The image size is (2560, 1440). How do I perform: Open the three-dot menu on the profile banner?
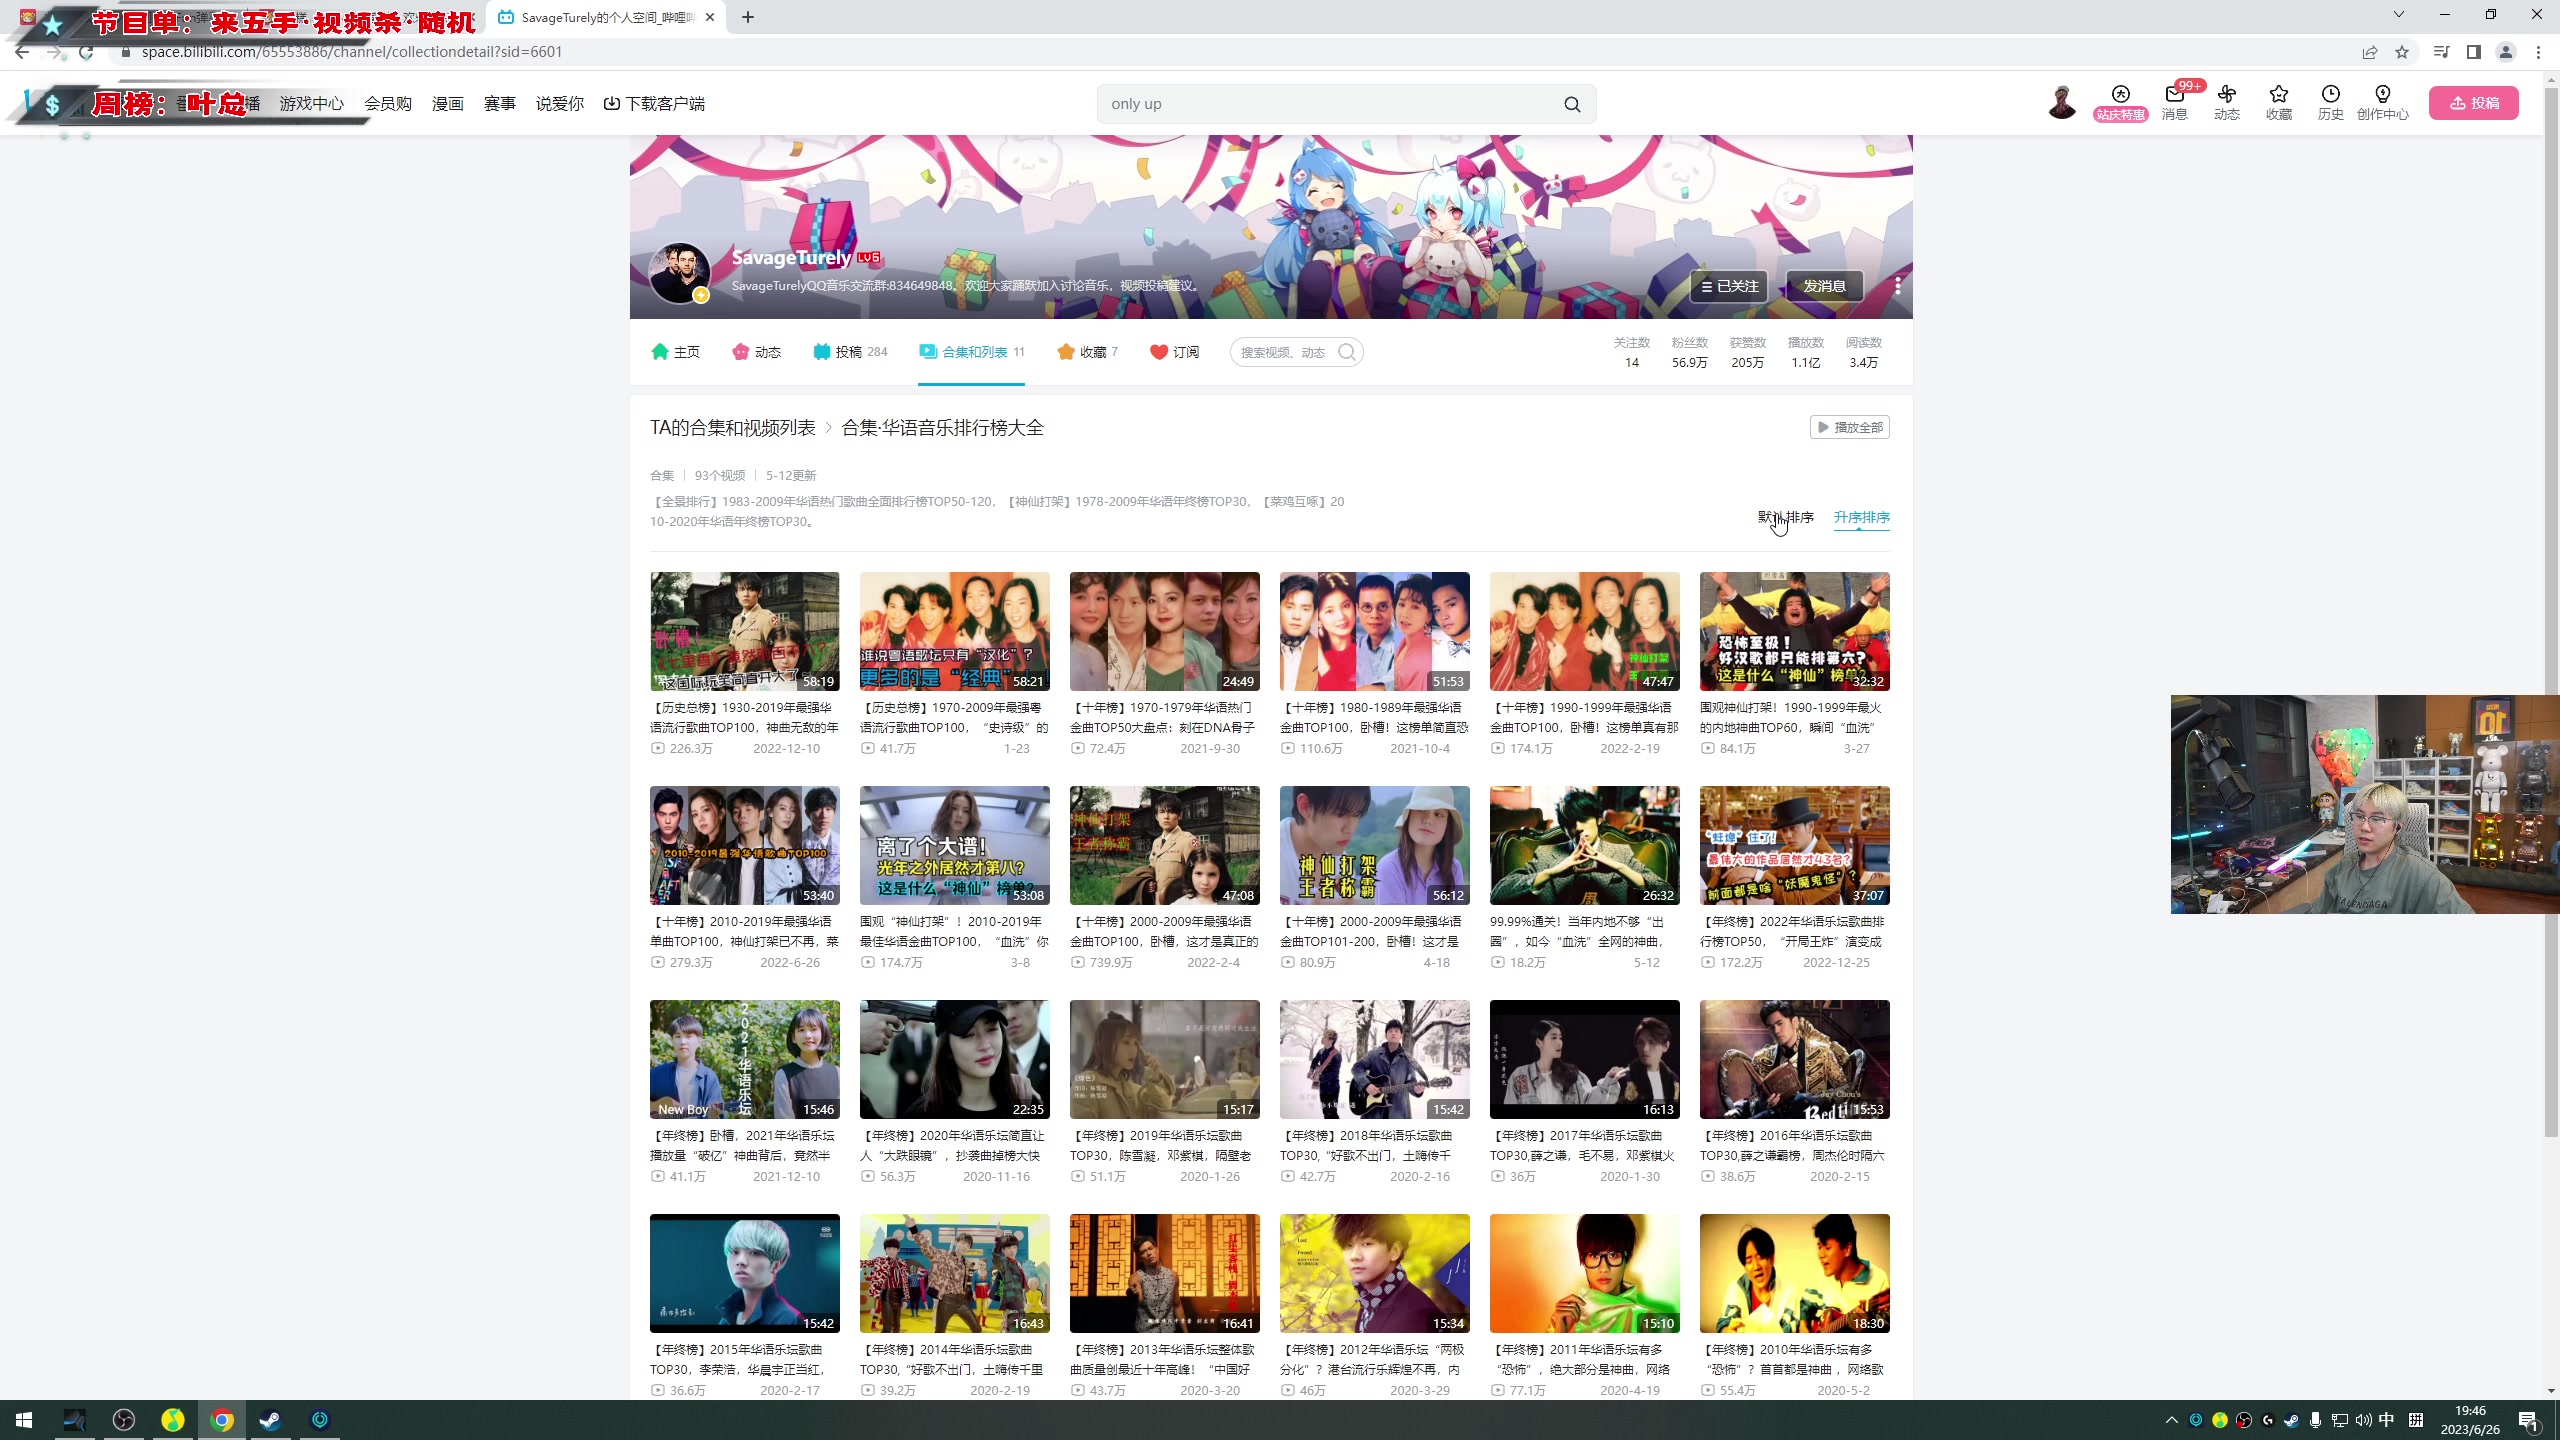(x=1897, y=286)
